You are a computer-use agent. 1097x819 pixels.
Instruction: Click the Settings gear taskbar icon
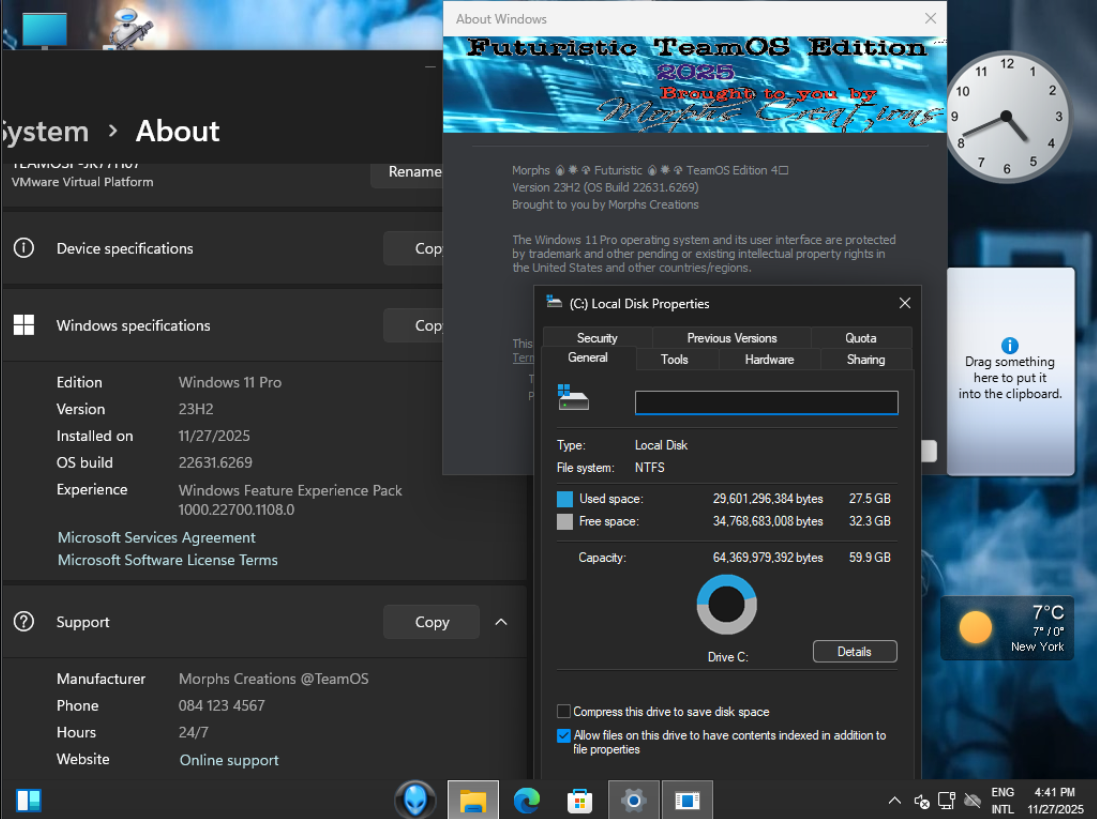click(x=634, y=800)
